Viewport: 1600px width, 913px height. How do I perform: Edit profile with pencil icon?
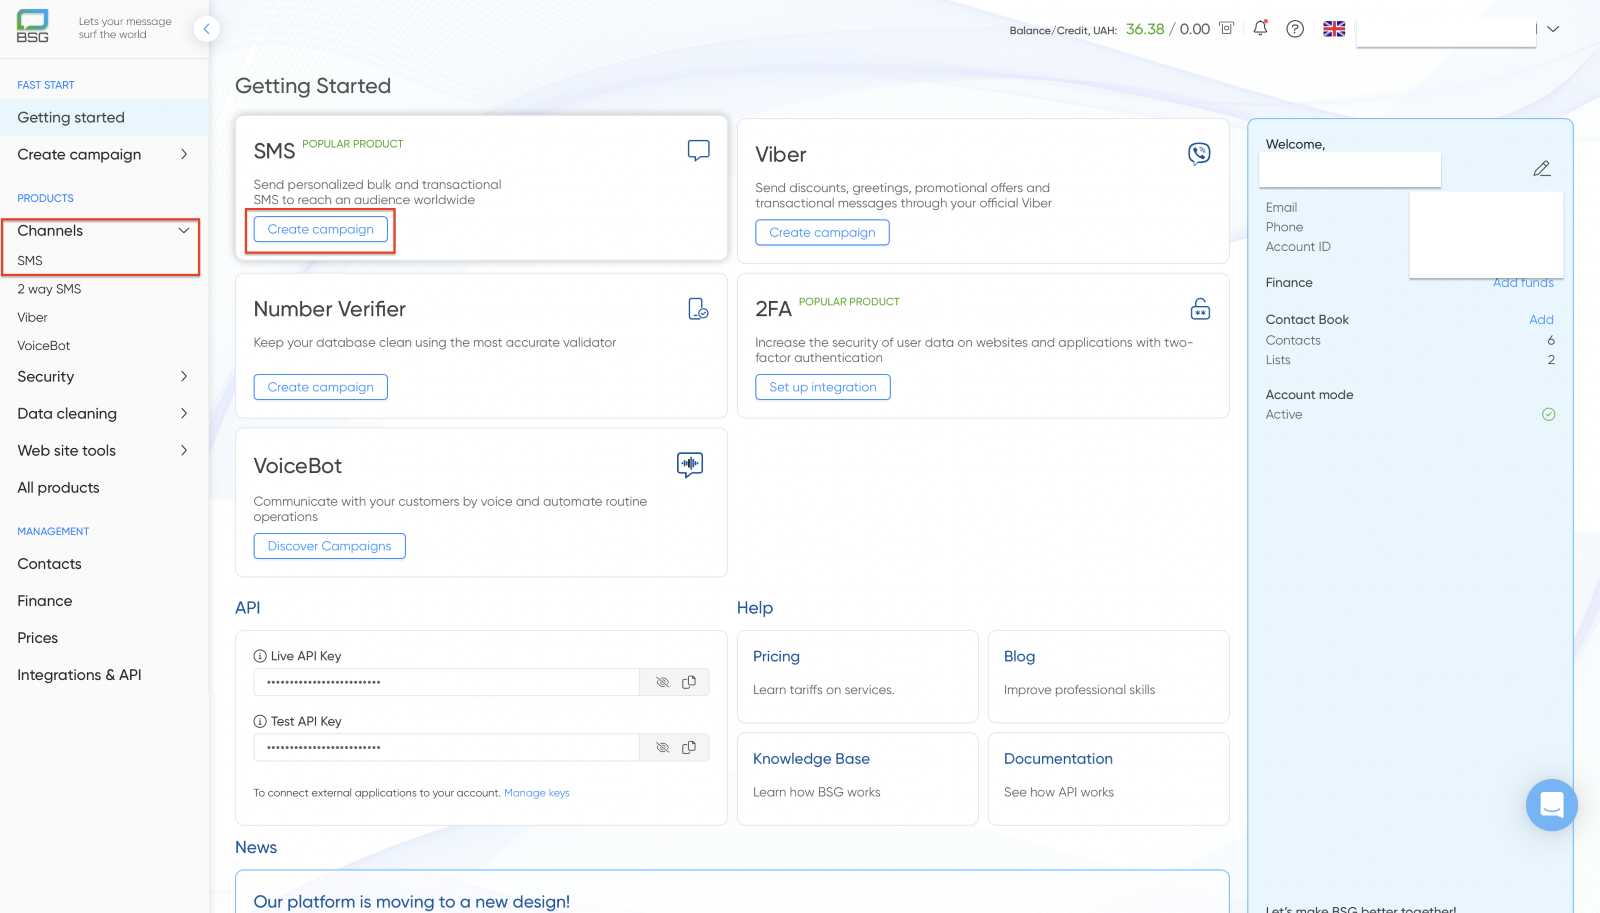pos(1542,169)
